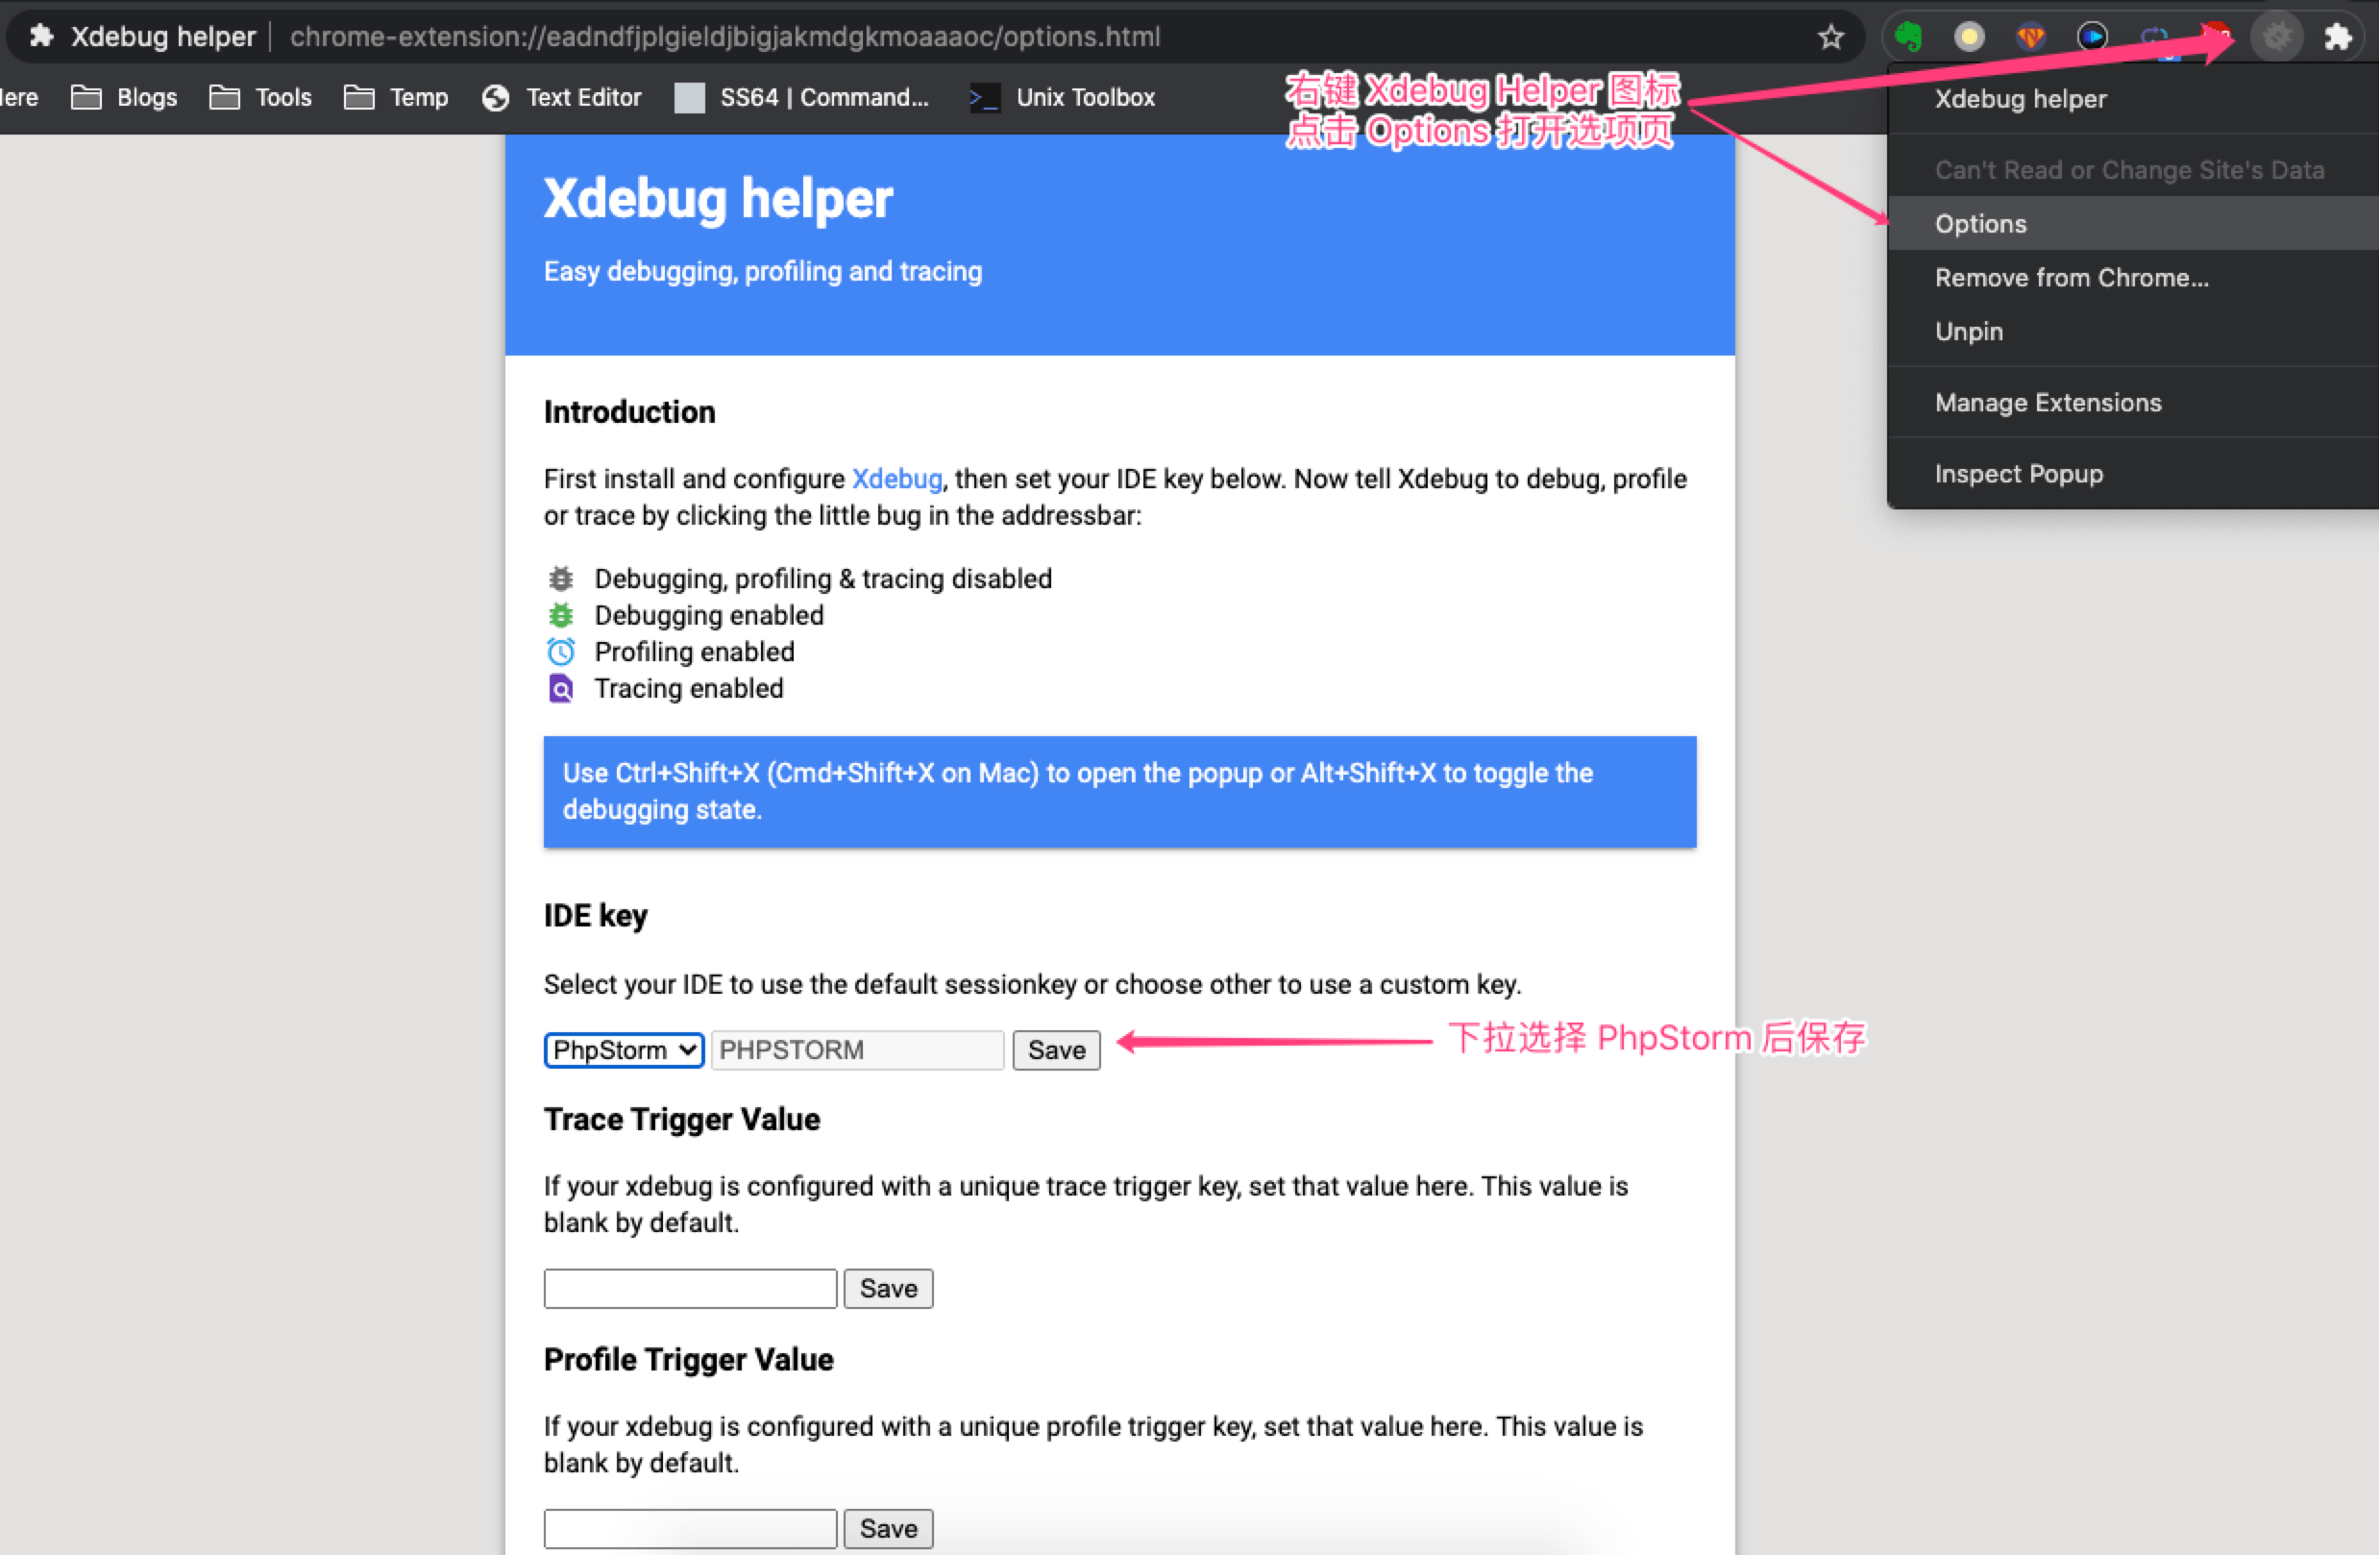Image resolution: width=2380 pixels, height=1555 pixels.
Task: Click the purple sync arrows extension icon
Action: (2154, 37)
